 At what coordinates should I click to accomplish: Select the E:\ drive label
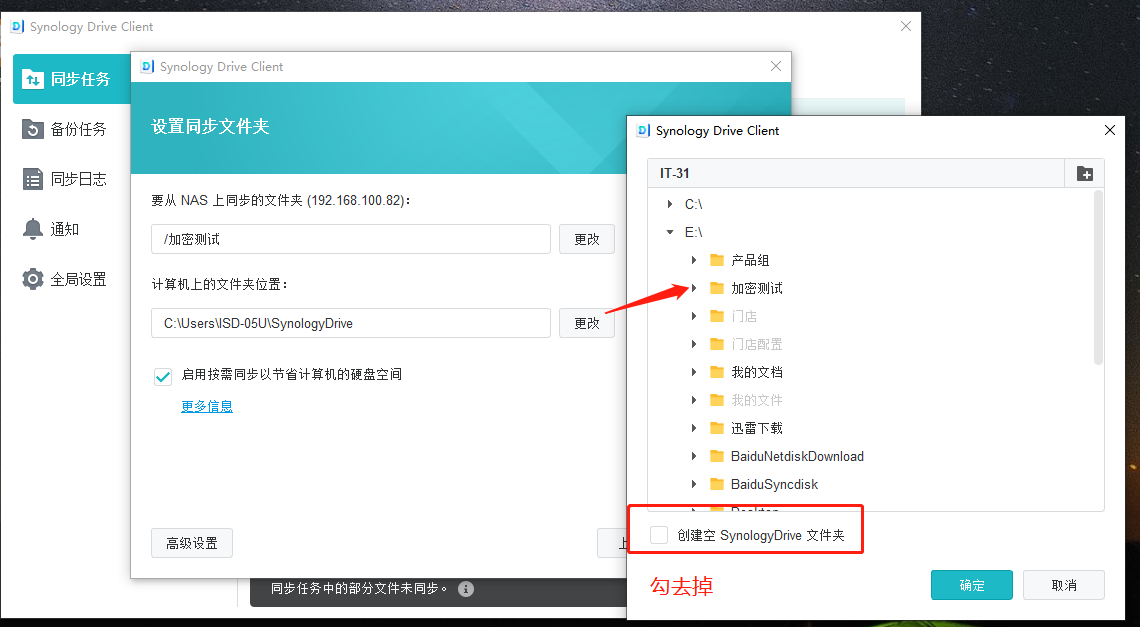click(694, 232)
